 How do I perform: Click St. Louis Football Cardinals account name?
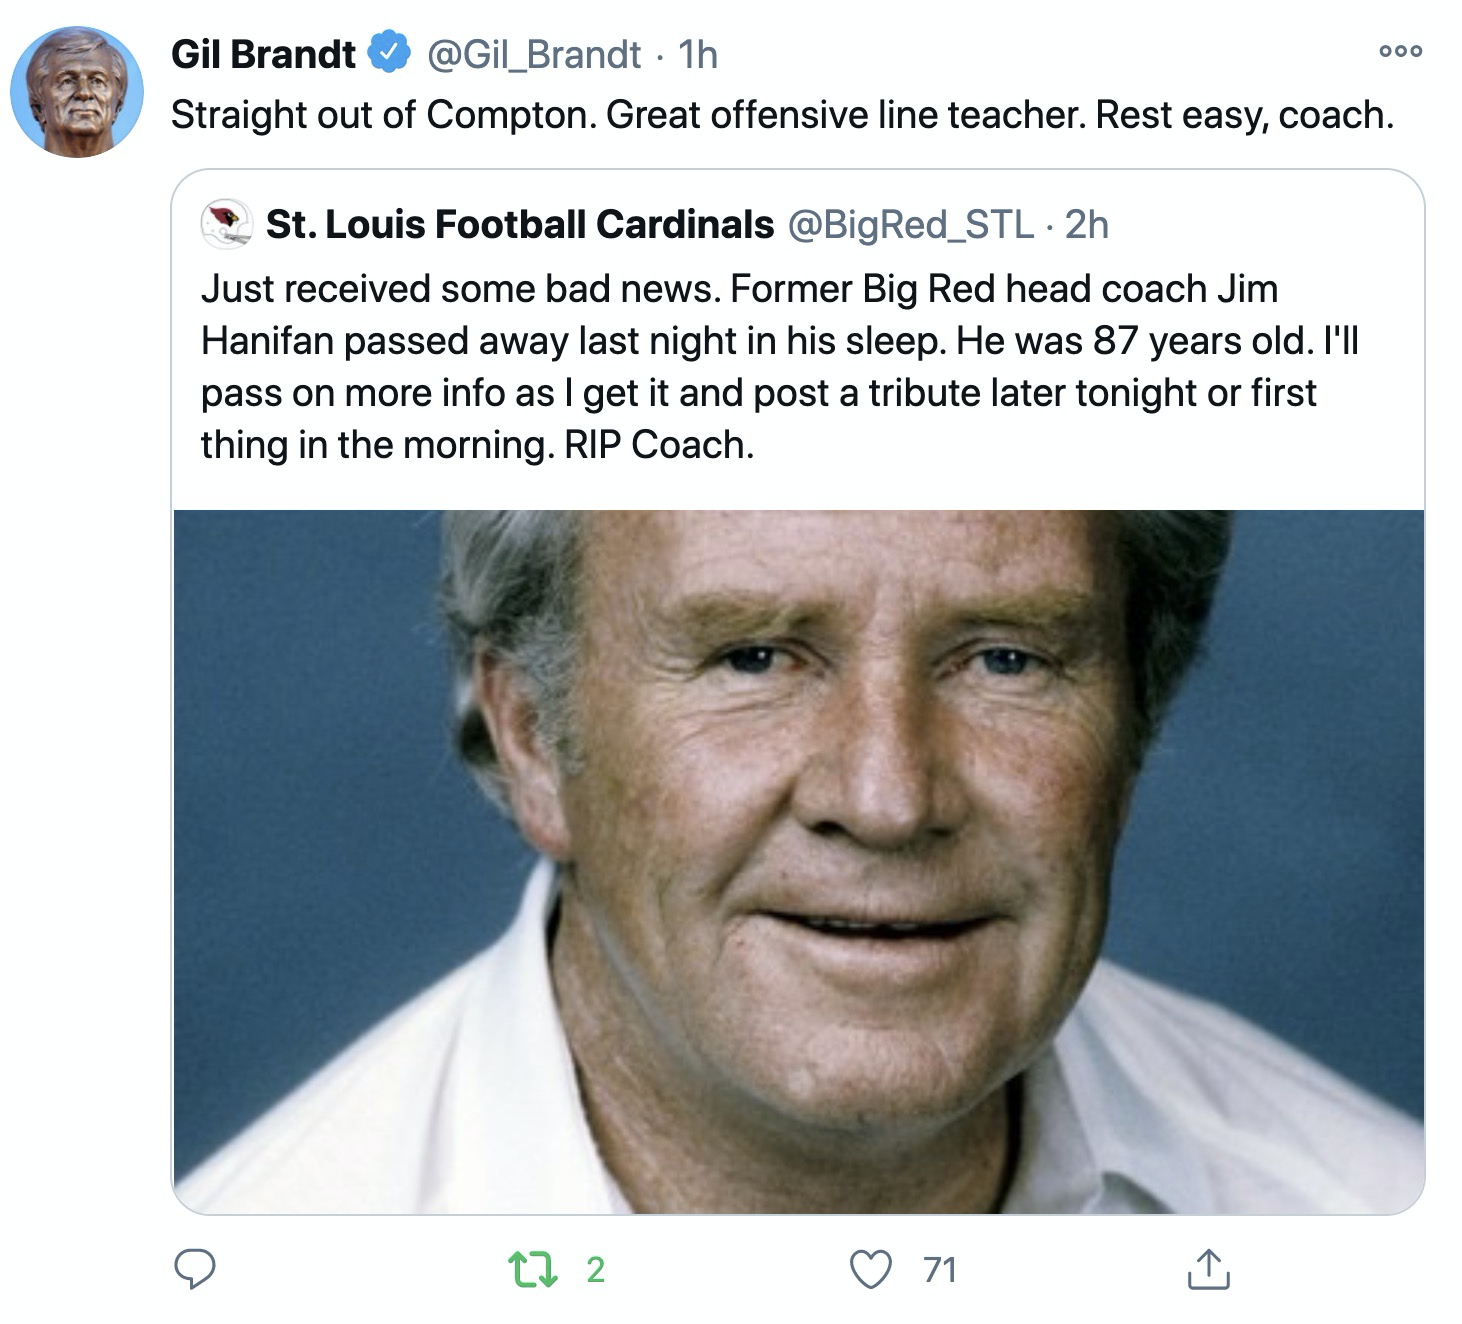[520, 224]
